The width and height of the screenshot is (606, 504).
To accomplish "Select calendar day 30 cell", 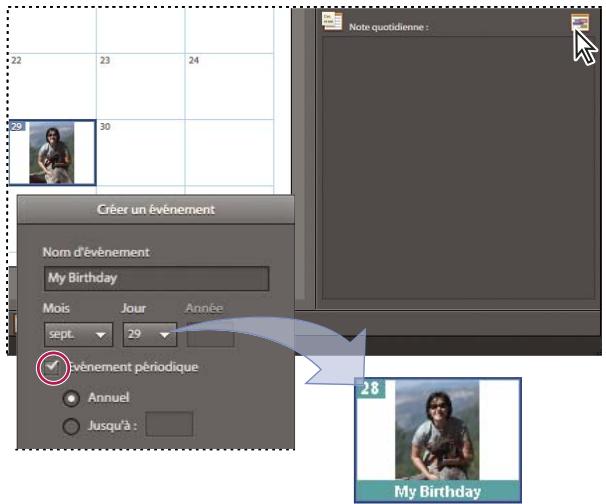I will pyautogui.click(x=141, y=152).
